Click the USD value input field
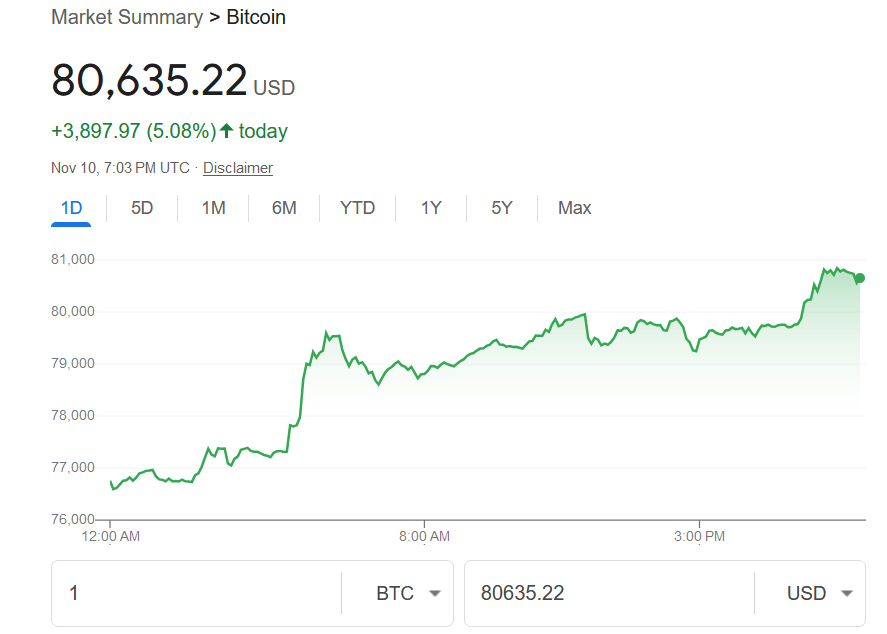Image resolution: width=887 pixels, height=634 pixels. (x=605, y=593)
